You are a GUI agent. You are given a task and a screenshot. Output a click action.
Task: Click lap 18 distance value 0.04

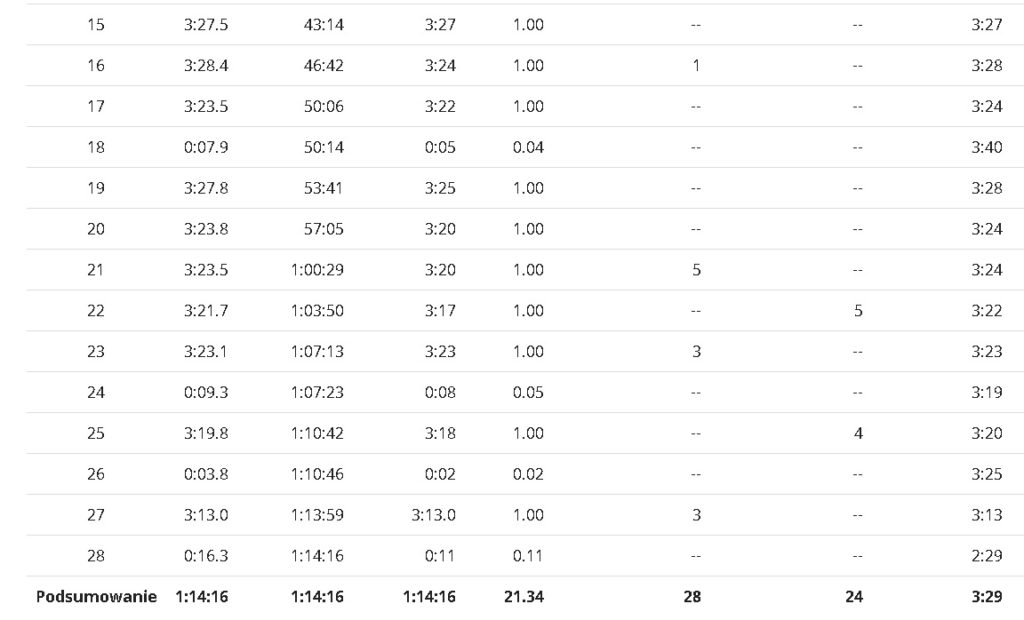[x=528, y=148]
